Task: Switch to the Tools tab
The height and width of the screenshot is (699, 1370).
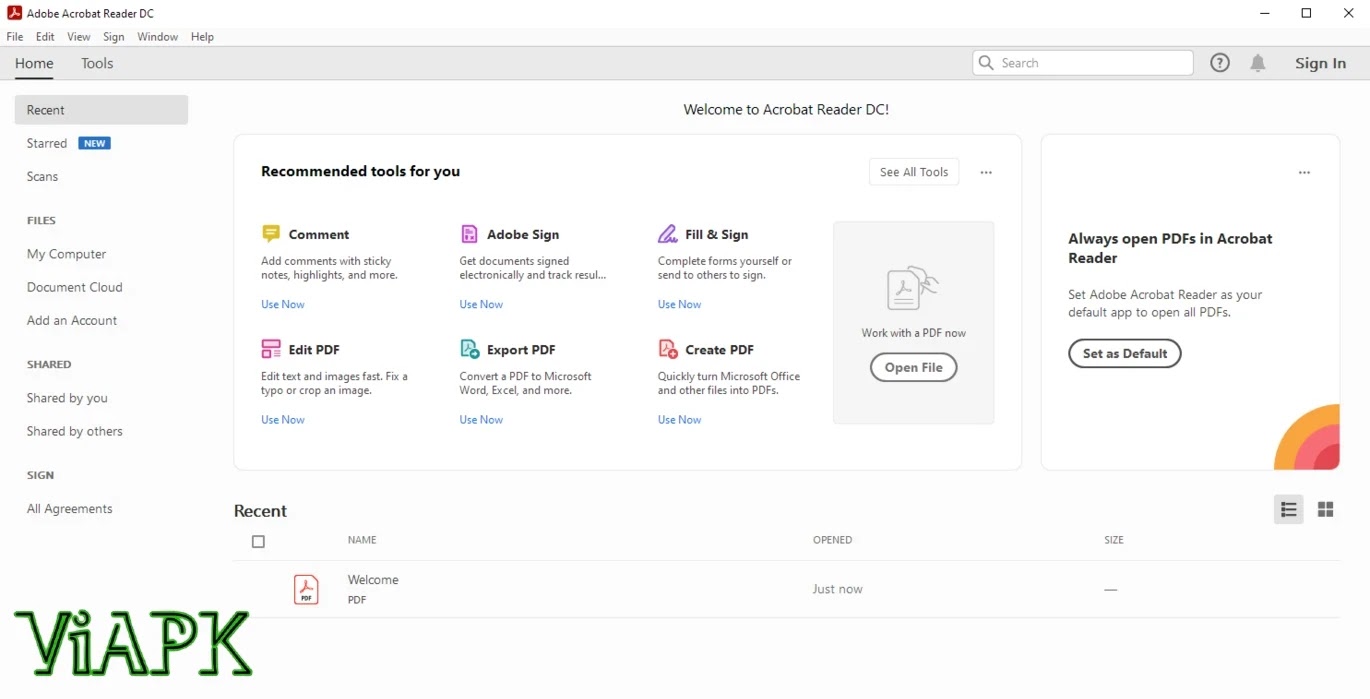Action: [97, 63]
